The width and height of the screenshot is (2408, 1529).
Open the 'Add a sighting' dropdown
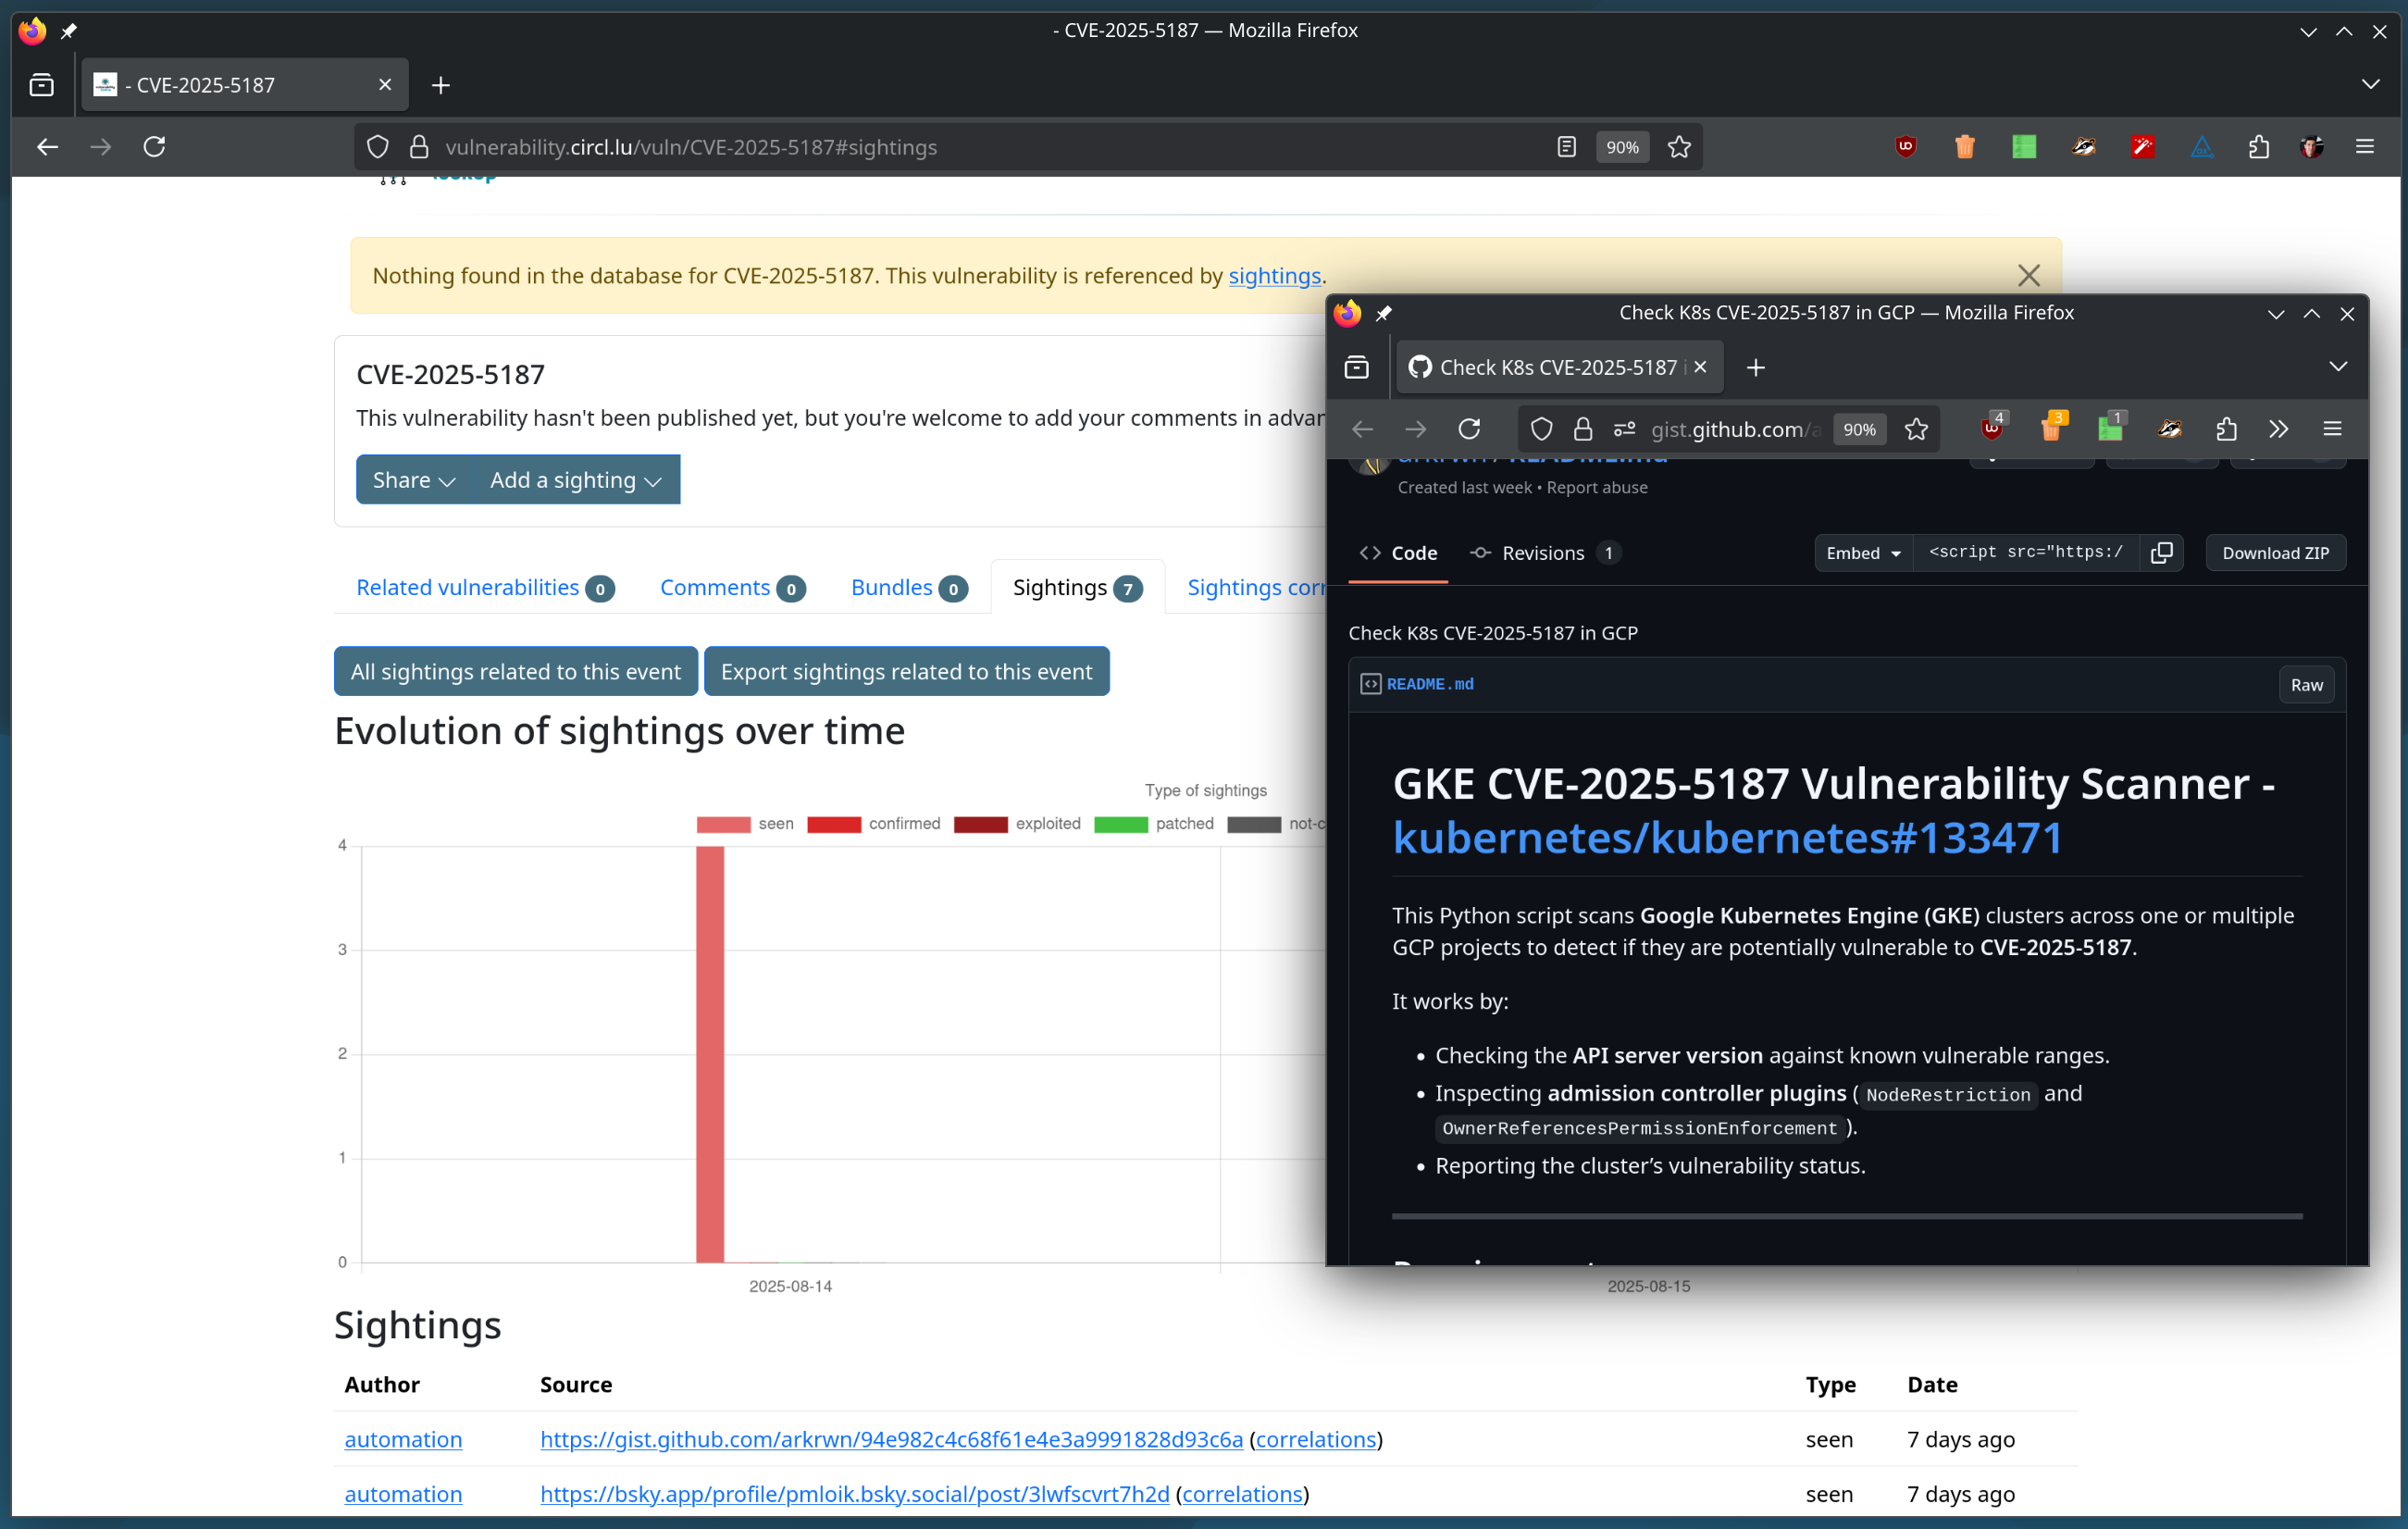575,480
